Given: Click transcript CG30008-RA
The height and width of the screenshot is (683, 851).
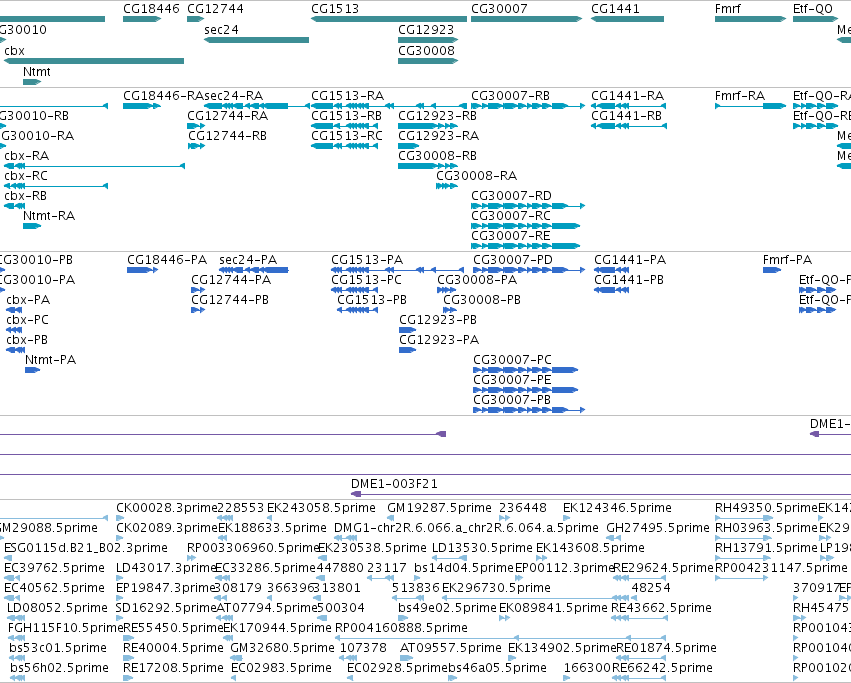Looking at the screenshot, I should [447, 186].
